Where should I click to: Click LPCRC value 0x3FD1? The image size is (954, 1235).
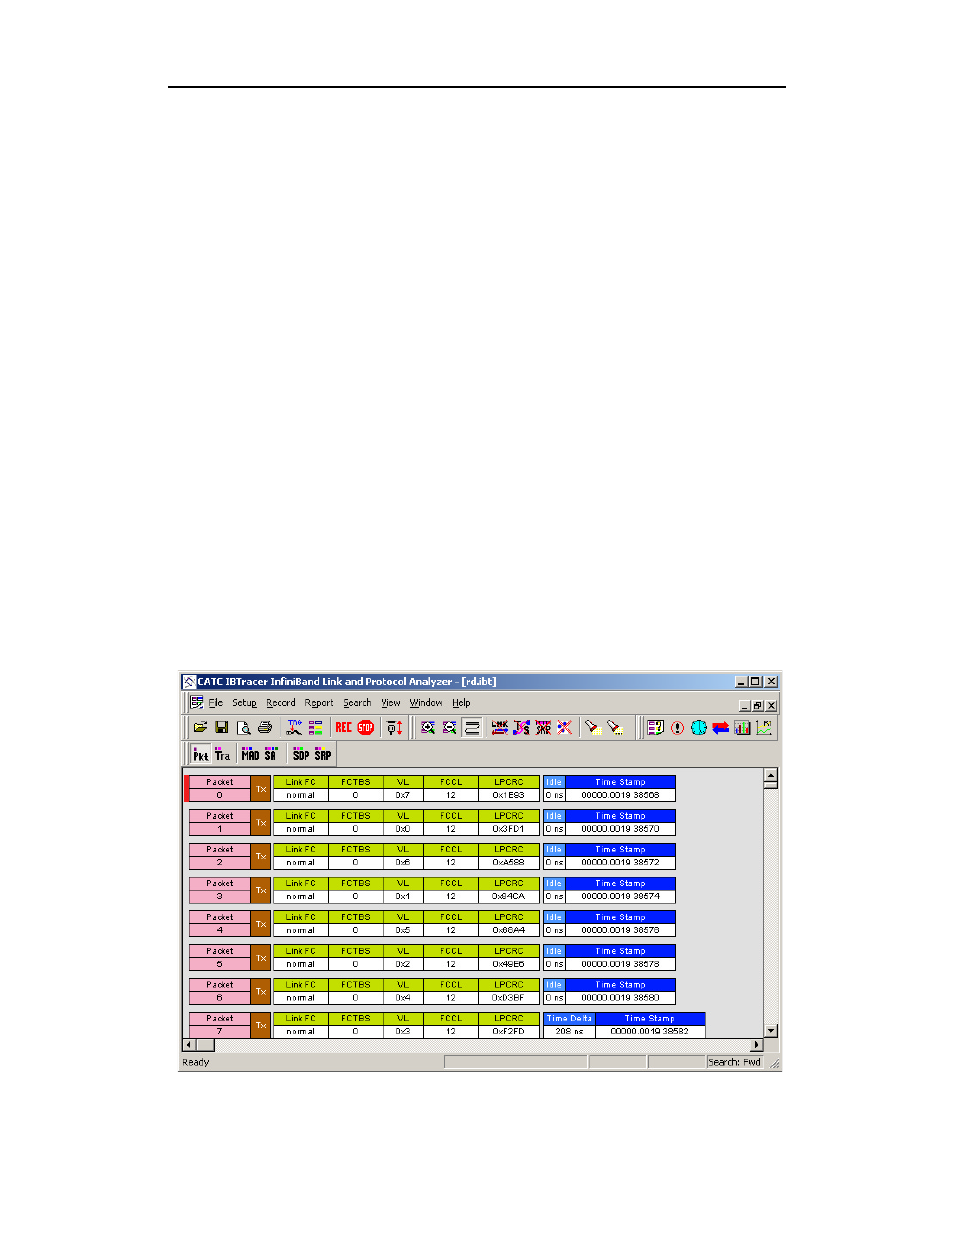[x=509, y=829]
